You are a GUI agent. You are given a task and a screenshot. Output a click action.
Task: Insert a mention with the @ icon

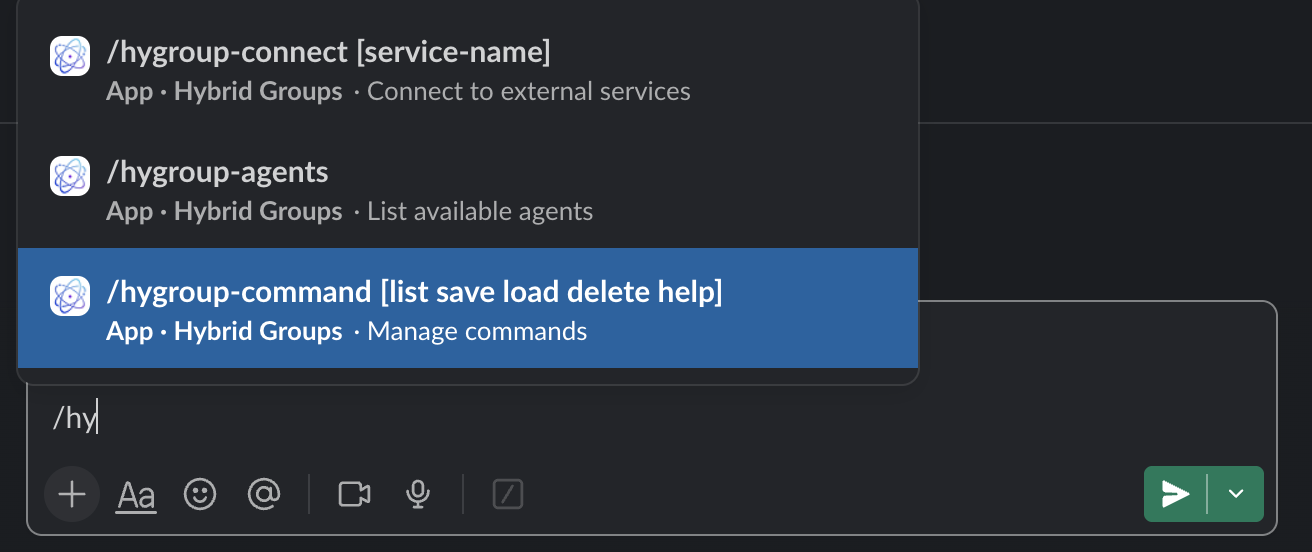(x=263, y=494)
